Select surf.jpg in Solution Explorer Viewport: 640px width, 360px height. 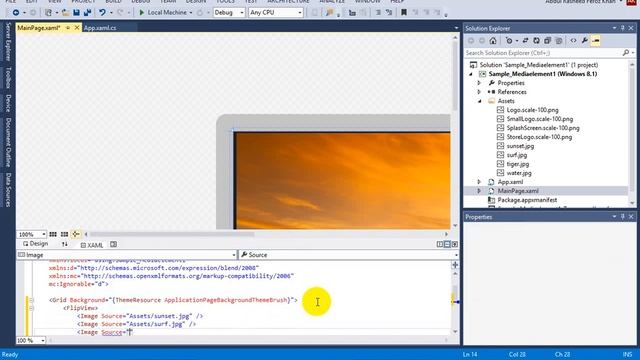[x=517, y=155]
